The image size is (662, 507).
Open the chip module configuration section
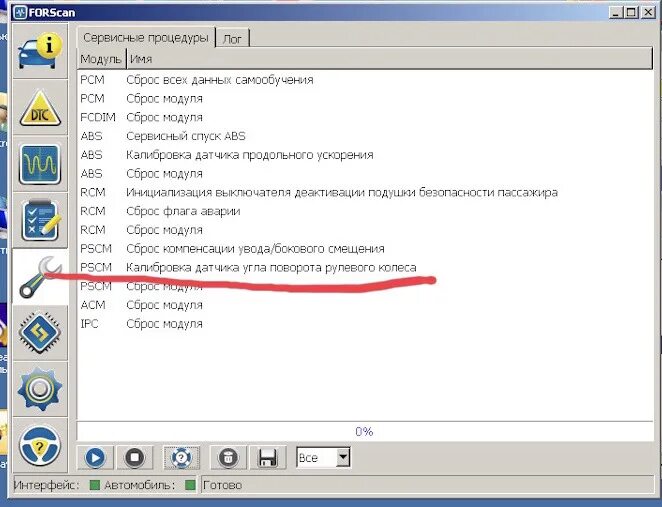[x=40, y=333]
